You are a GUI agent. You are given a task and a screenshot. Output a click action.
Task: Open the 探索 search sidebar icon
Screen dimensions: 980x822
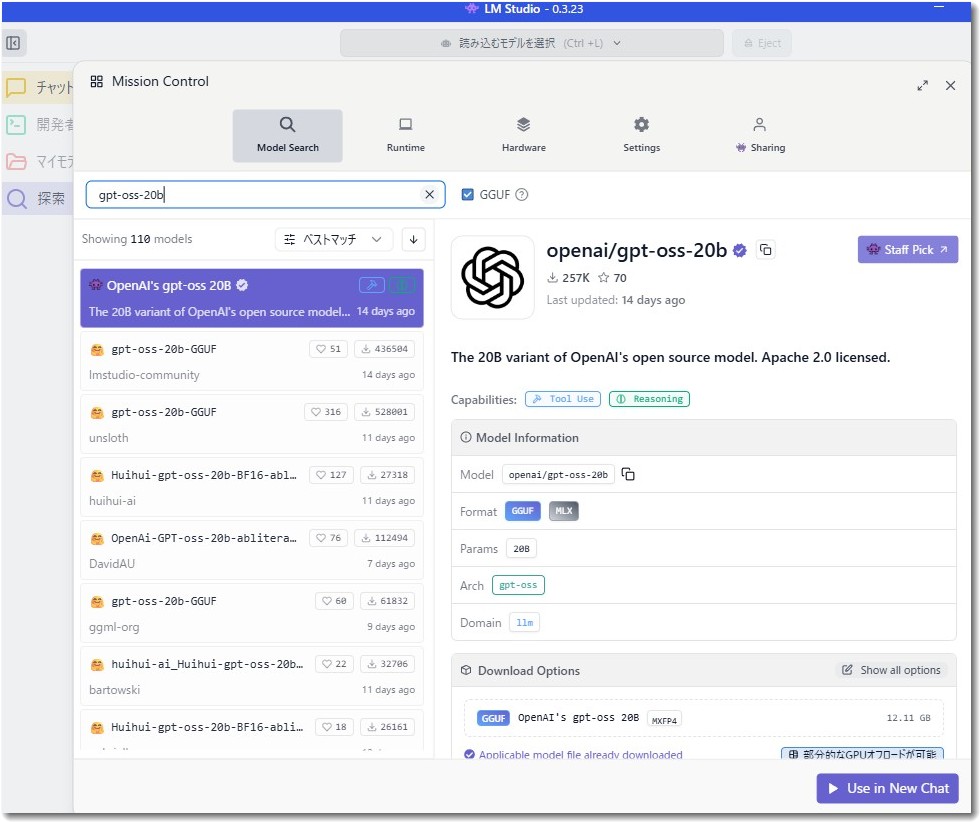17,199
